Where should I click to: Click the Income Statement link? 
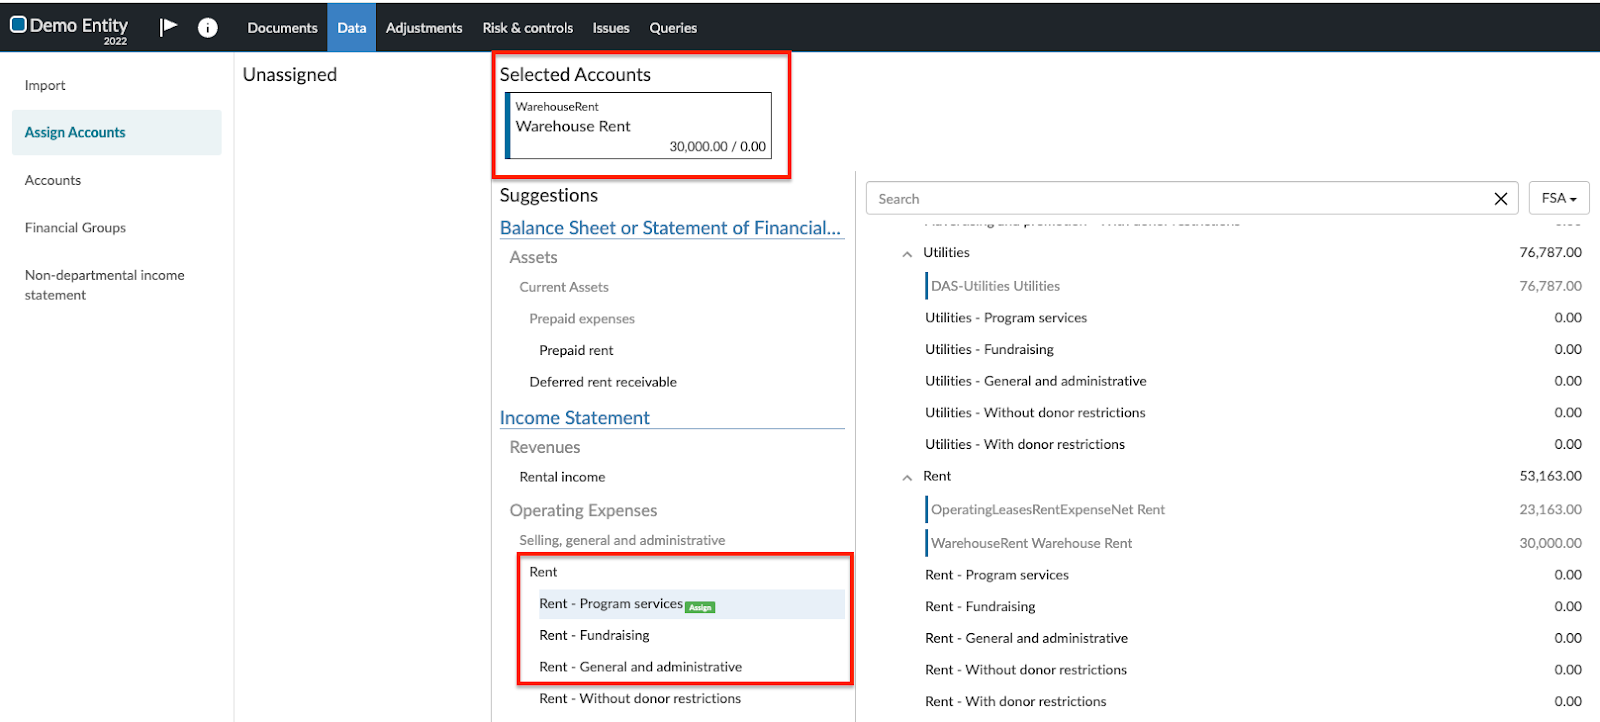pos(575,418)
